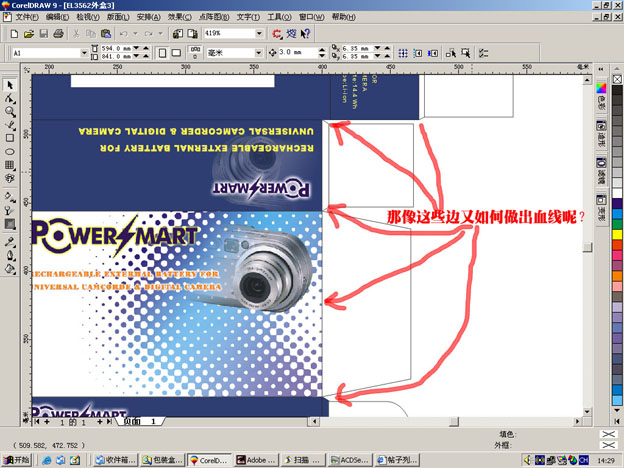Select the Shape tool
The image size is (624, 468).
(x=10, y=98)
